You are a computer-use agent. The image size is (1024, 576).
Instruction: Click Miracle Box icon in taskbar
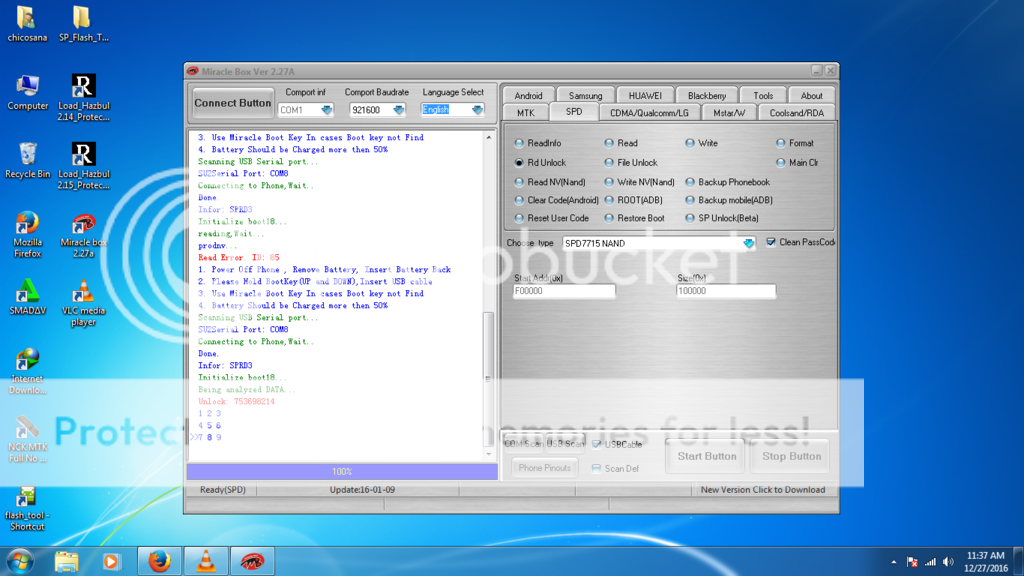coord(252,561)
